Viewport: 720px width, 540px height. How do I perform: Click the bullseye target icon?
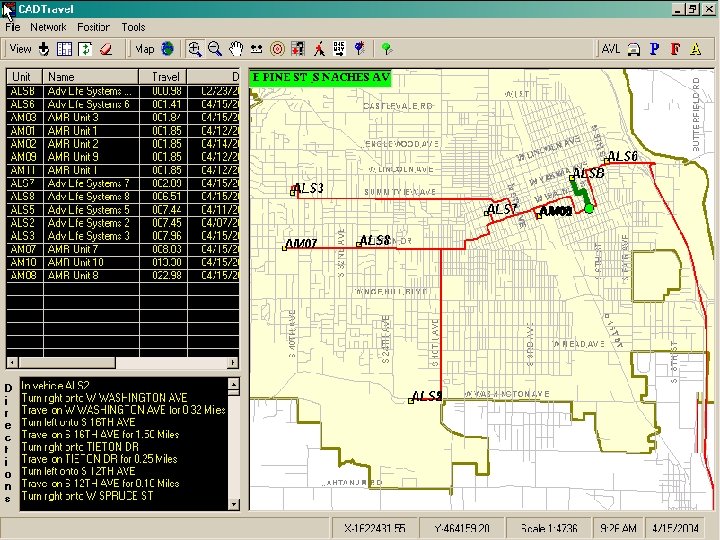[x=277, y=49]
